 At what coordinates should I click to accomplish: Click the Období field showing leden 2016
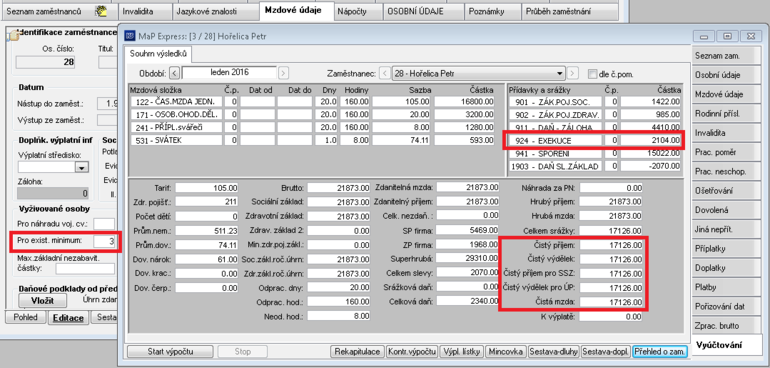point(229,73)
